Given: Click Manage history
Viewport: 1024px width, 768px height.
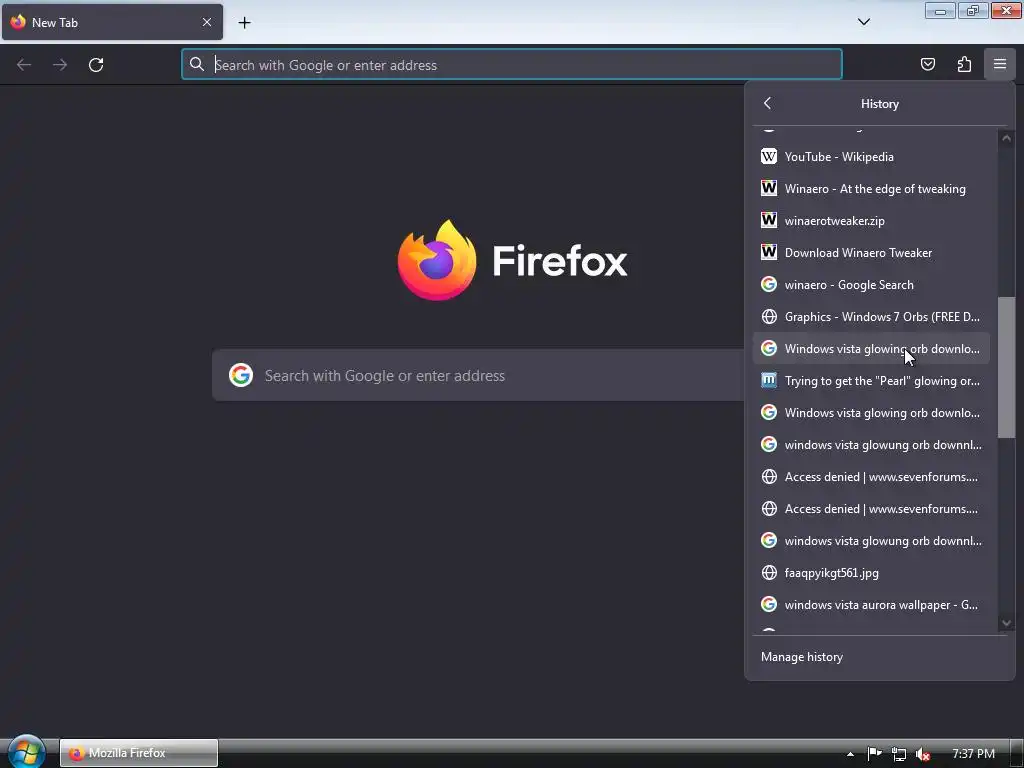Looking at the screenshot, I should [801, 657].
